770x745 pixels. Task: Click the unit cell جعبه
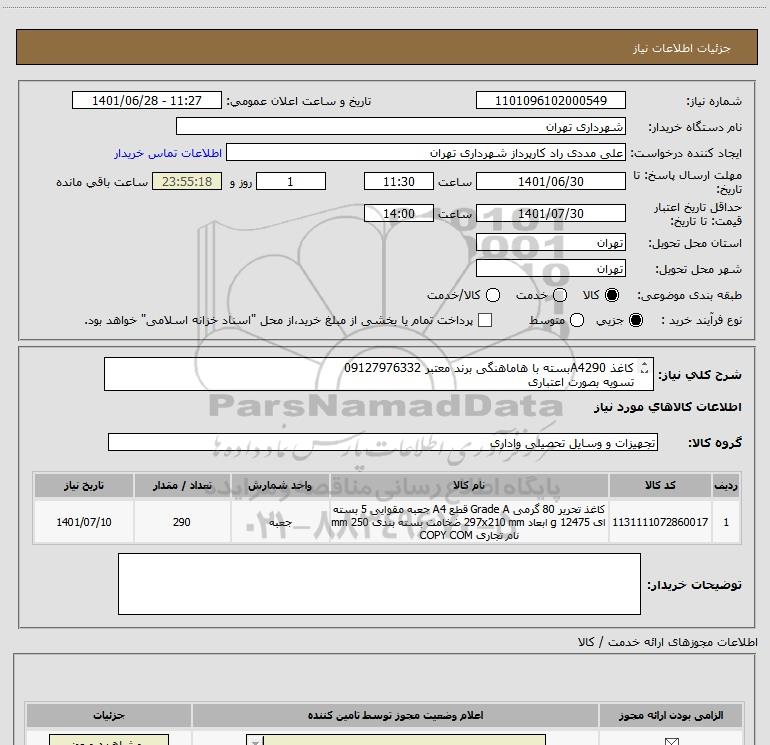click(x=280, y=522)
